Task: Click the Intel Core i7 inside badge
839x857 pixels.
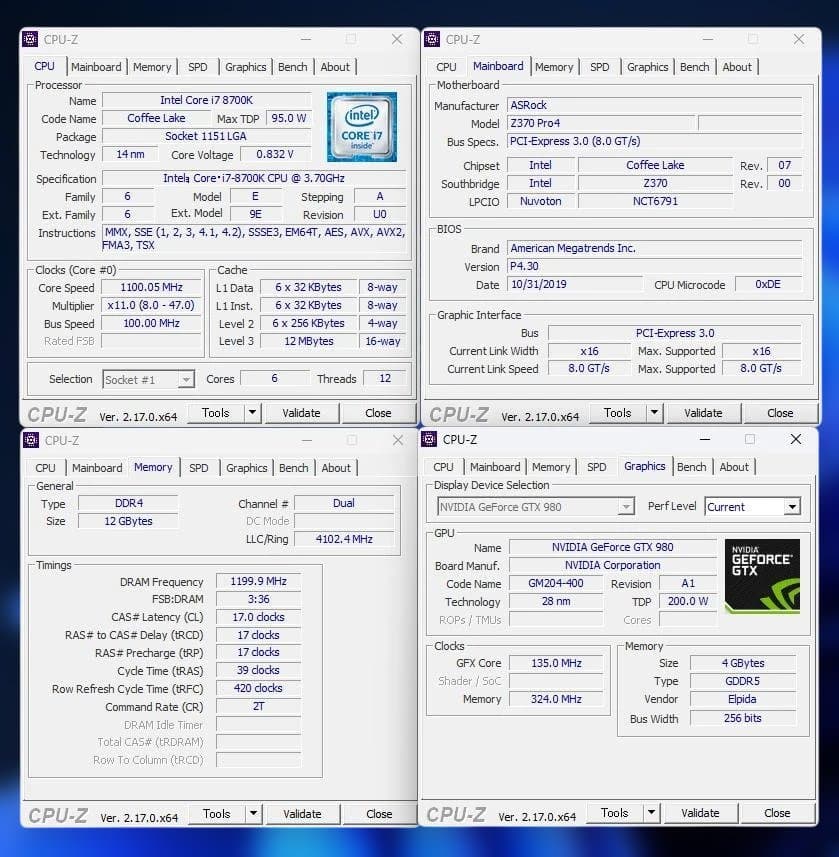Action: [361, 127]
